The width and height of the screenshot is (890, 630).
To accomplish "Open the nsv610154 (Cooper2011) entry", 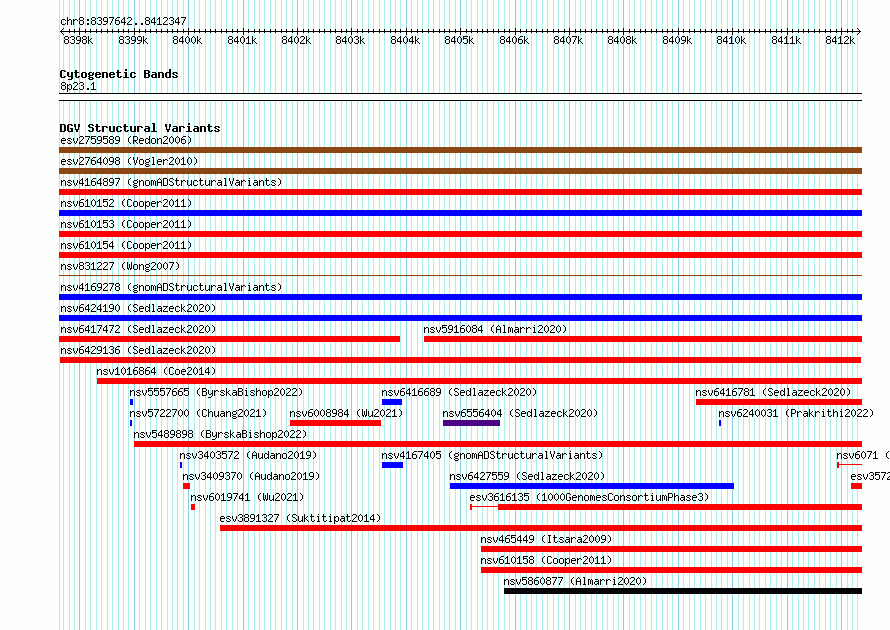I will 126,245.
